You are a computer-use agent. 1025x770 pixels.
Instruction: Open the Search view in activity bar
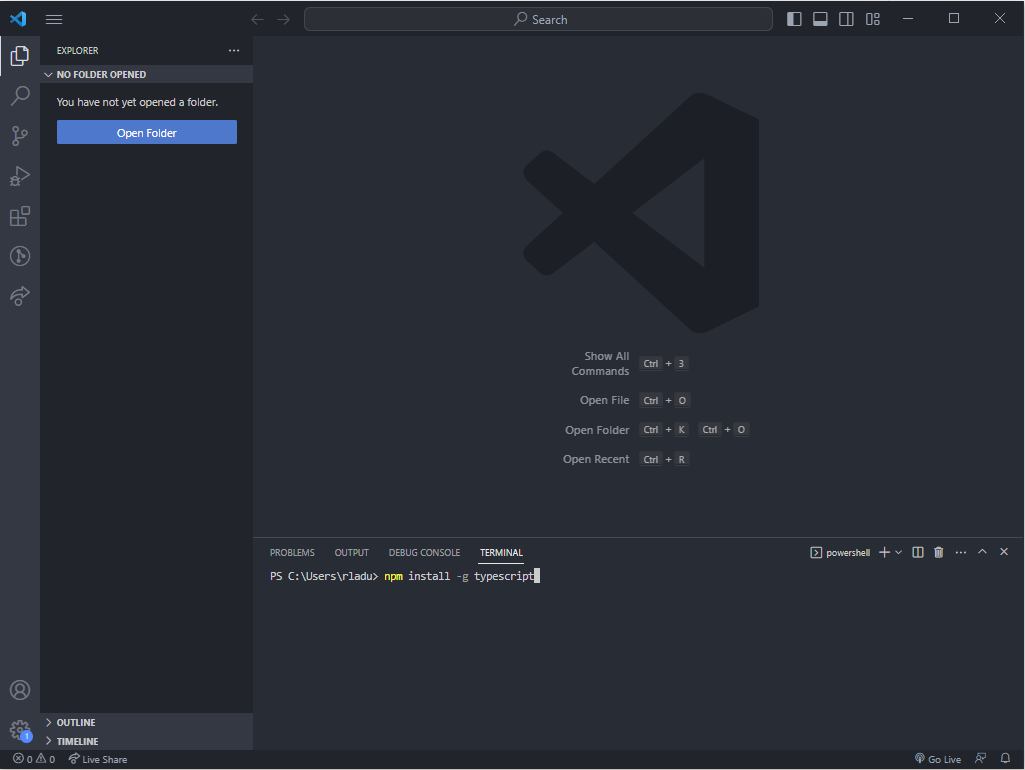pos(20,95)
